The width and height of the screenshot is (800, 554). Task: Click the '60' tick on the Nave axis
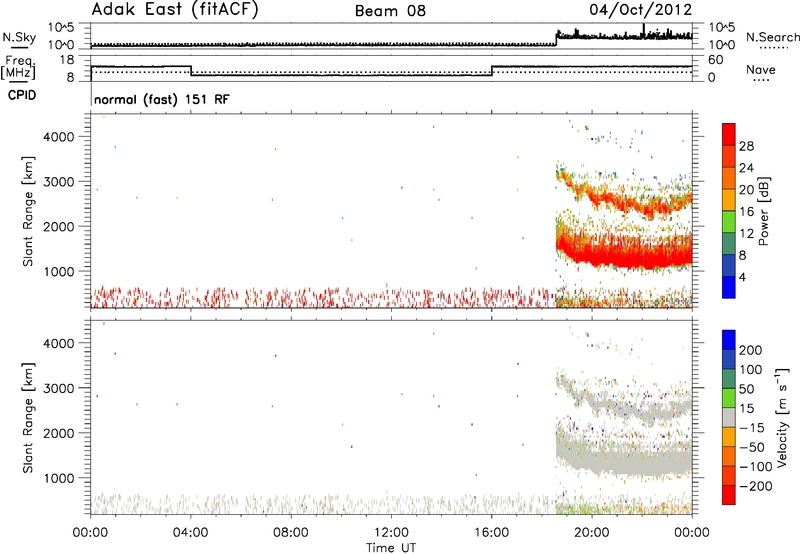[716, 60]
